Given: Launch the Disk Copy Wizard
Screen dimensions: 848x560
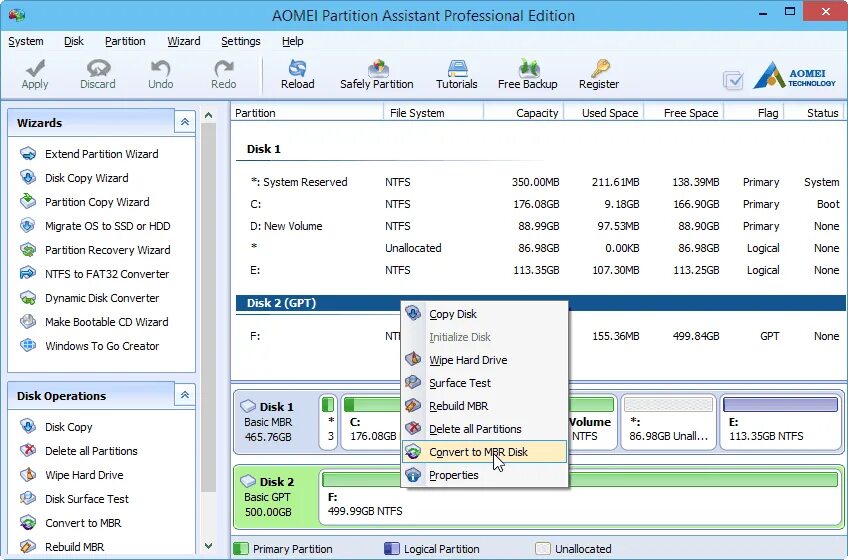Looking at the screenshot, I should click(87, 178).
